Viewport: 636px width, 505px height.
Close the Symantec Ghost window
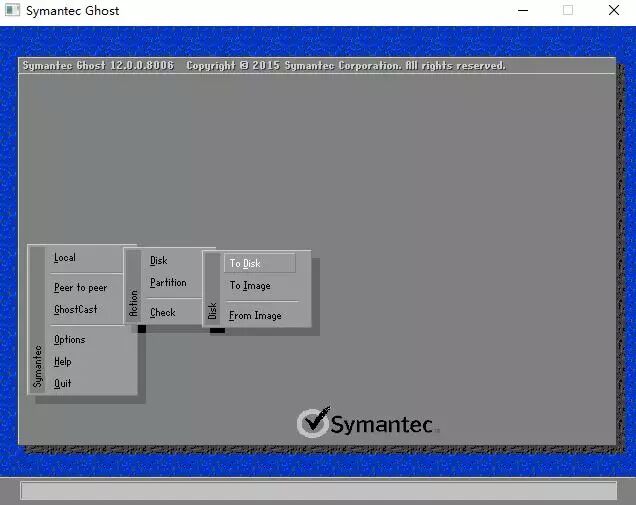click(x=614, y=10)
